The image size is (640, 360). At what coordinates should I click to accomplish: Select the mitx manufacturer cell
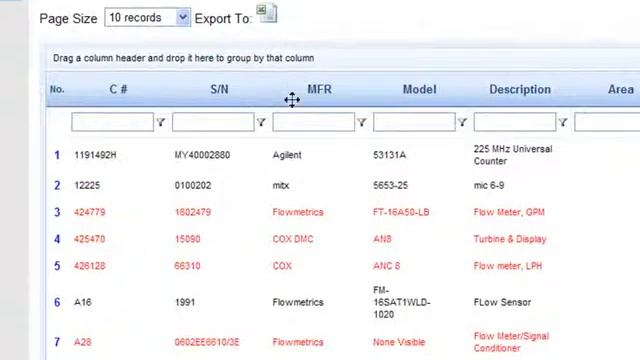pos(281,185)
